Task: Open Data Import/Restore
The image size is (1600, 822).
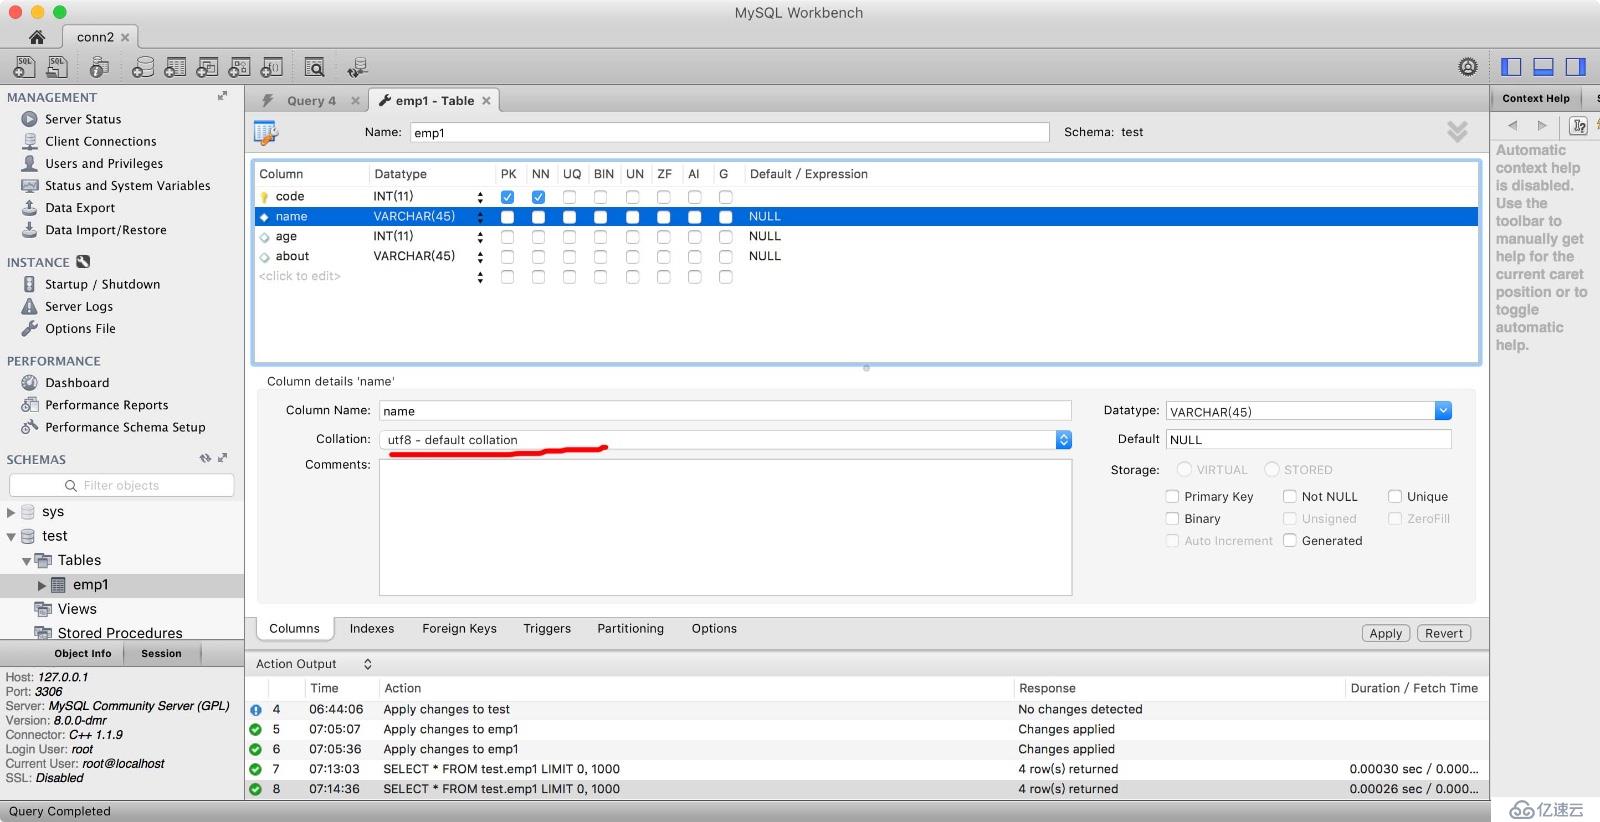Action: click(x=106, y=230)
